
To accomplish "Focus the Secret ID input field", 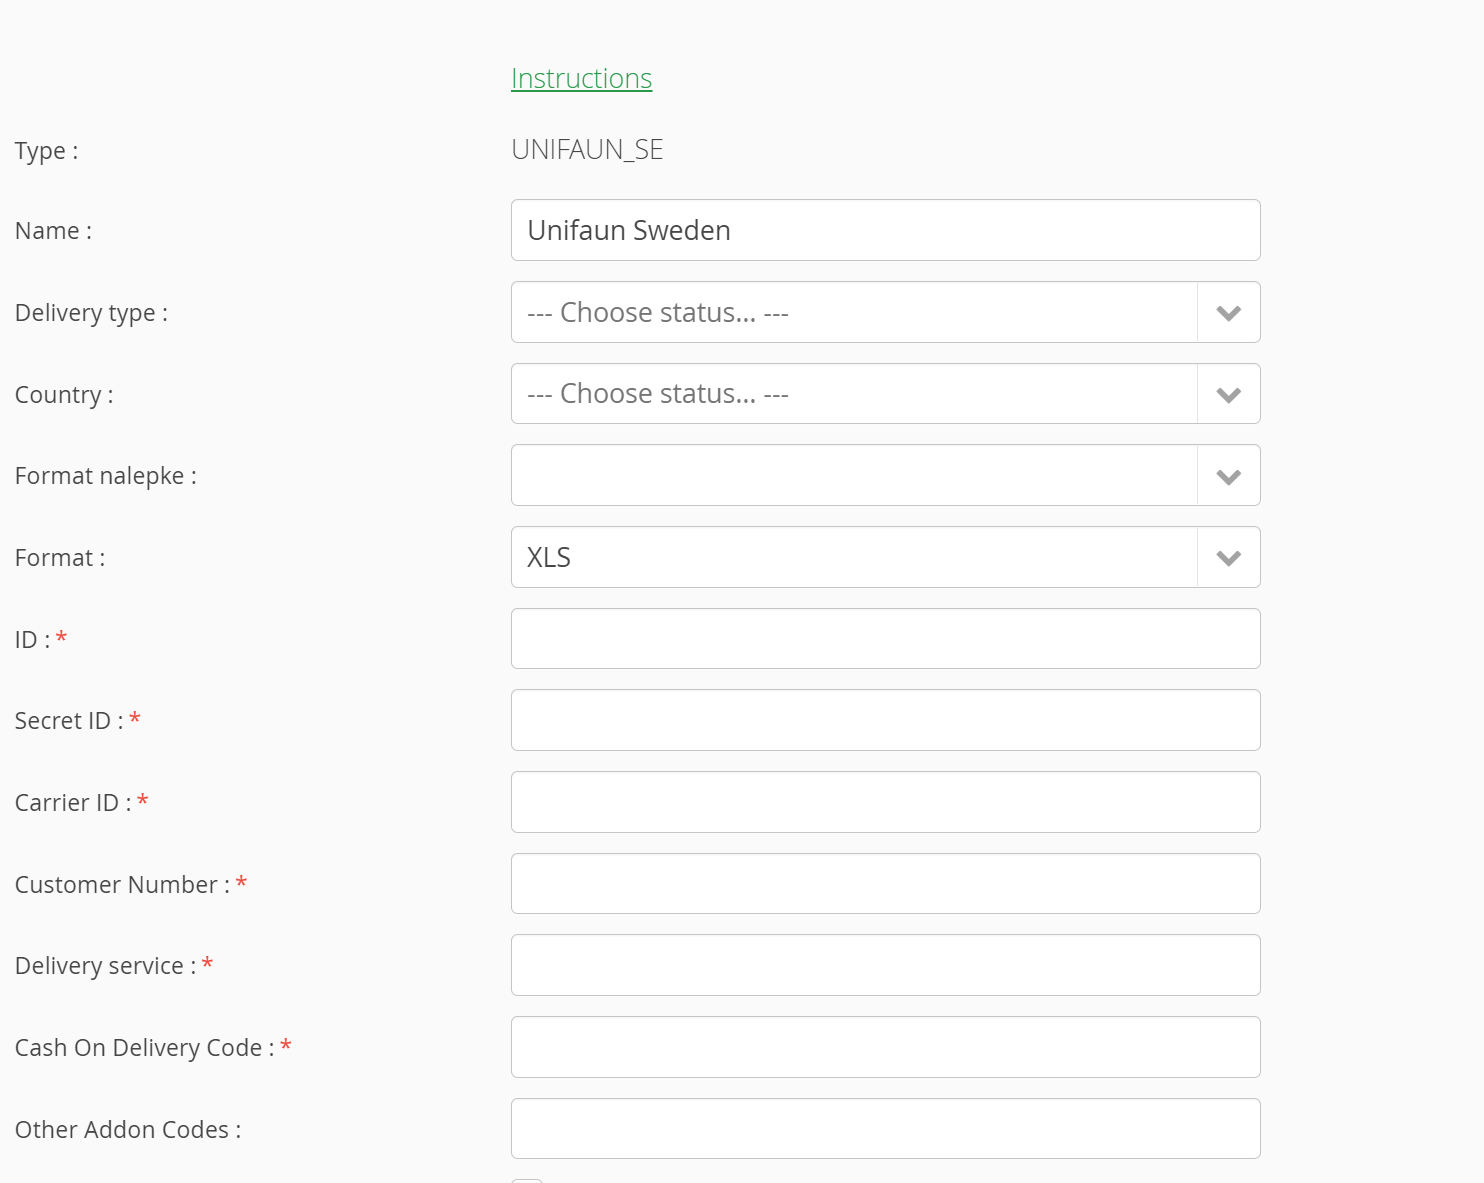I will (x=885, y=720).
